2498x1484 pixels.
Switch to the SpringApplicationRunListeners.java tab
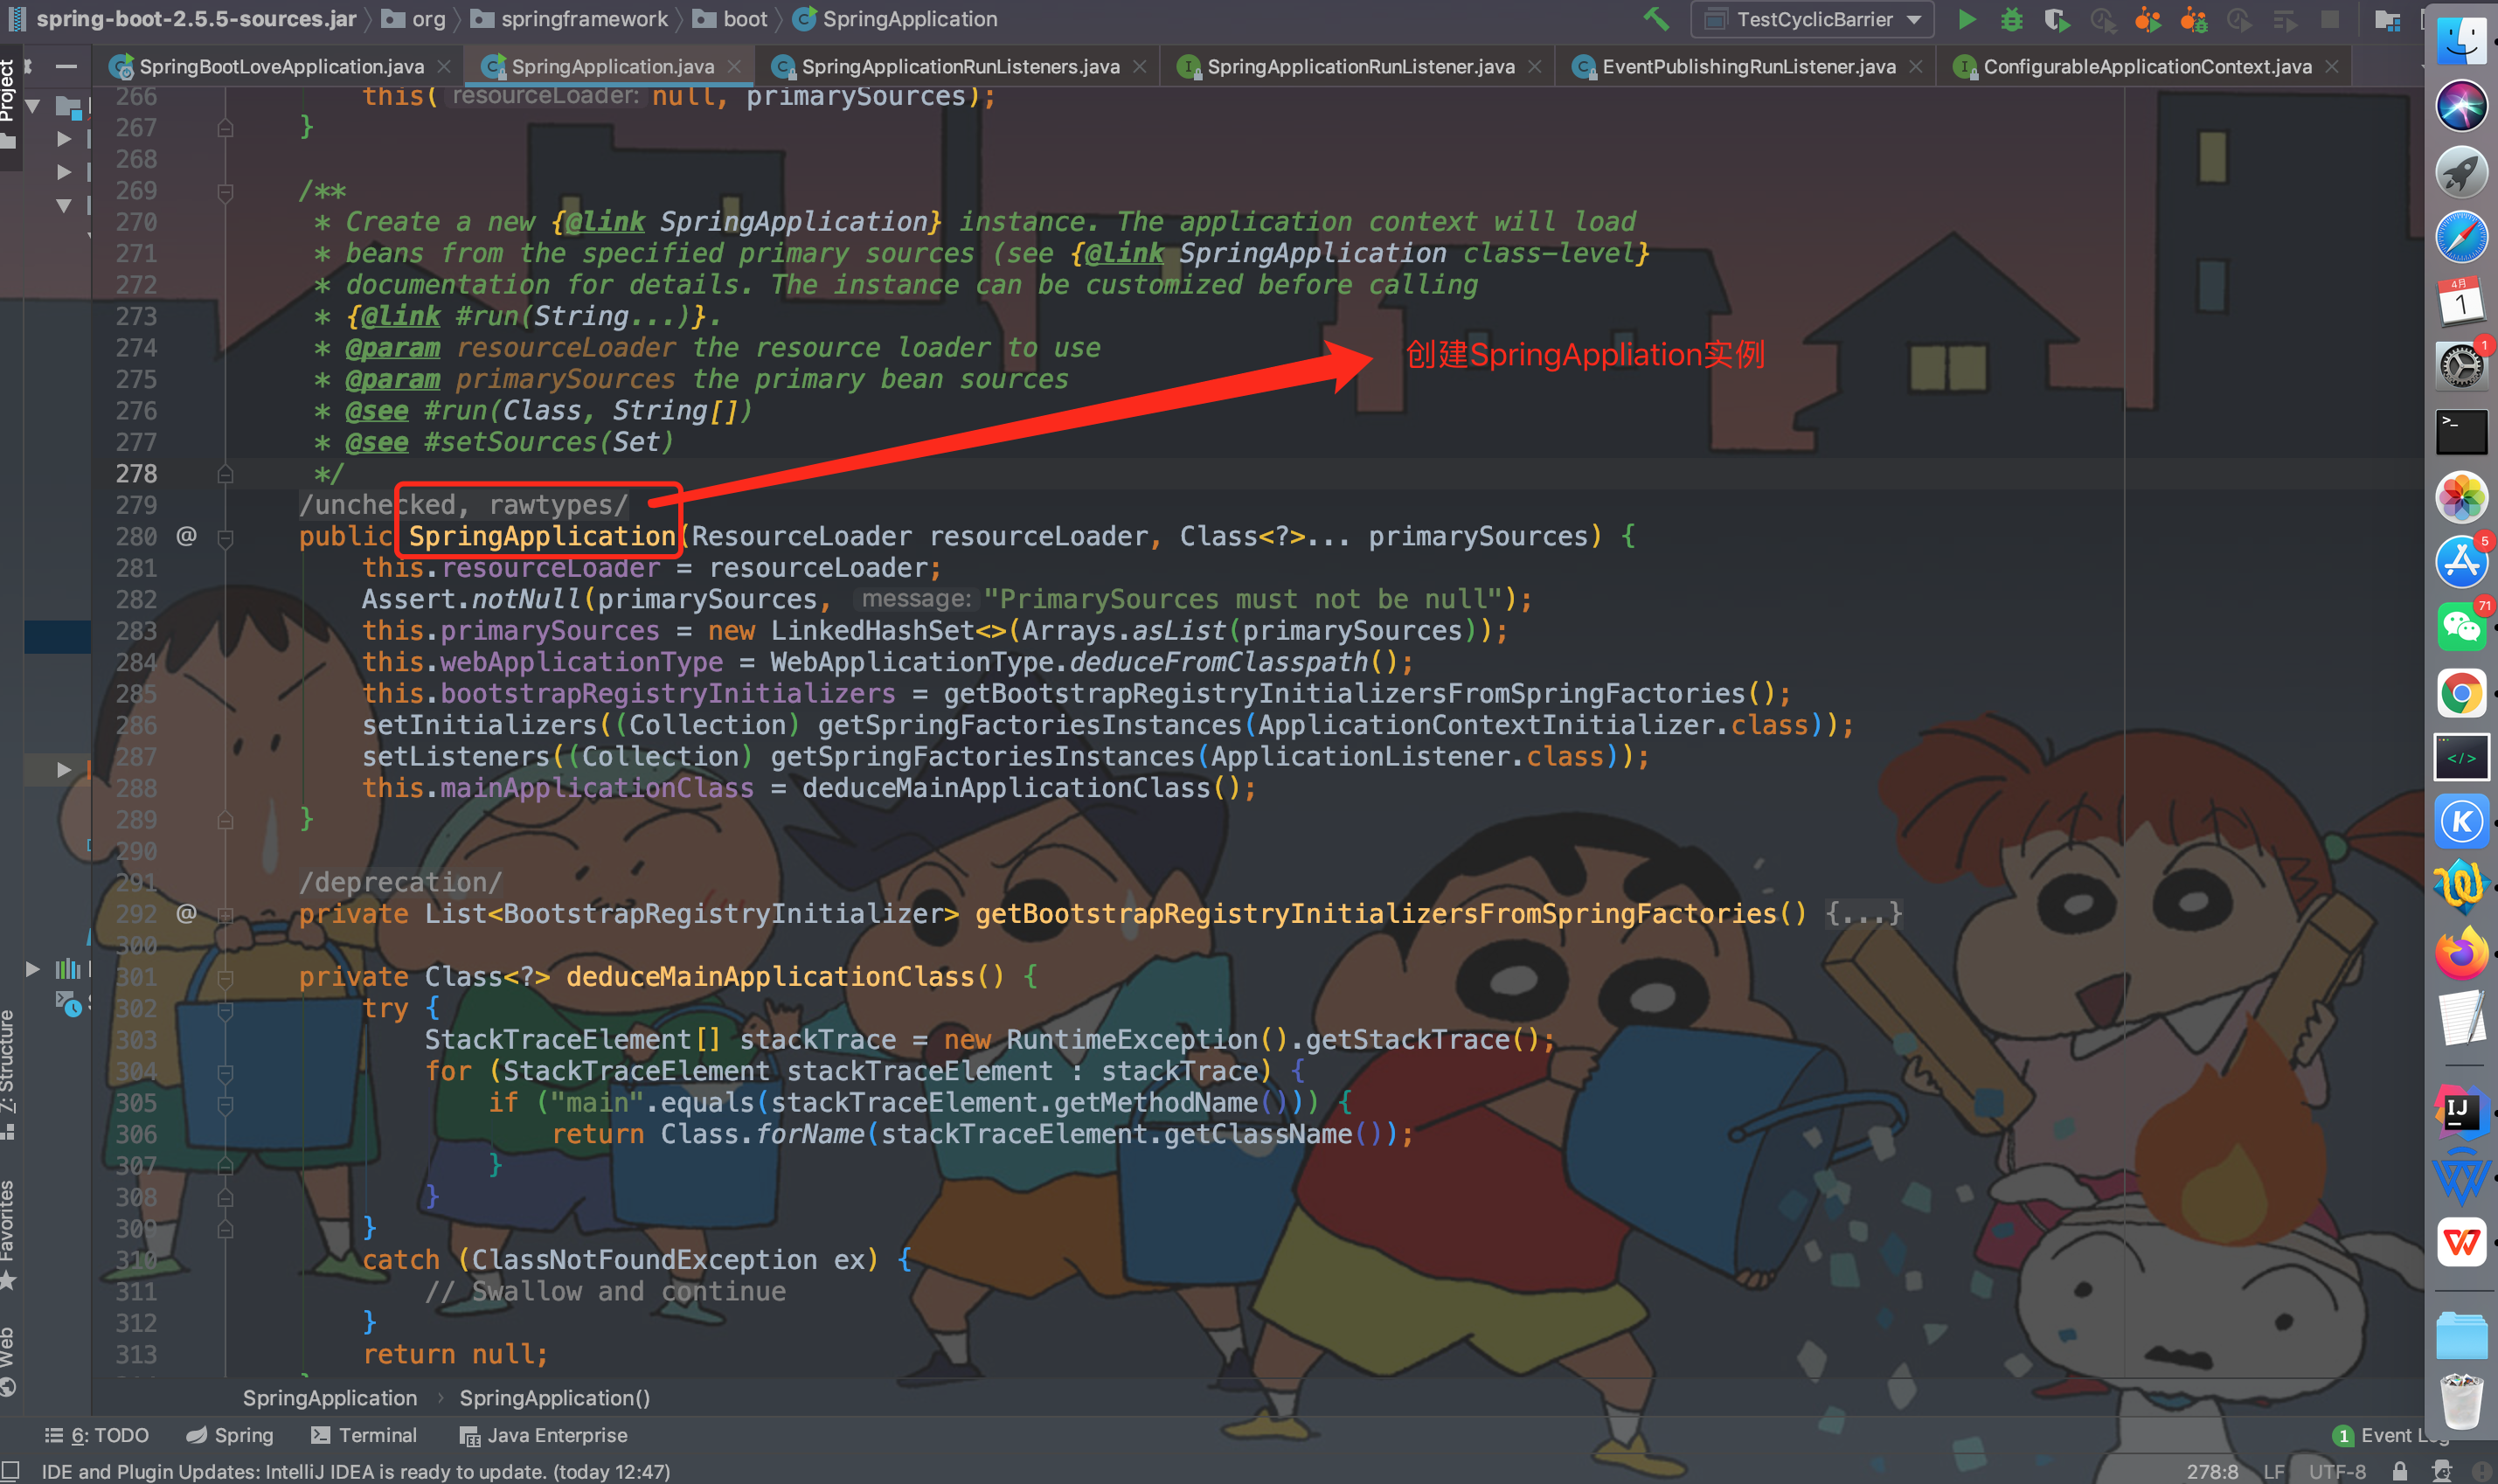pyautogui.click(x=959, y=66)
